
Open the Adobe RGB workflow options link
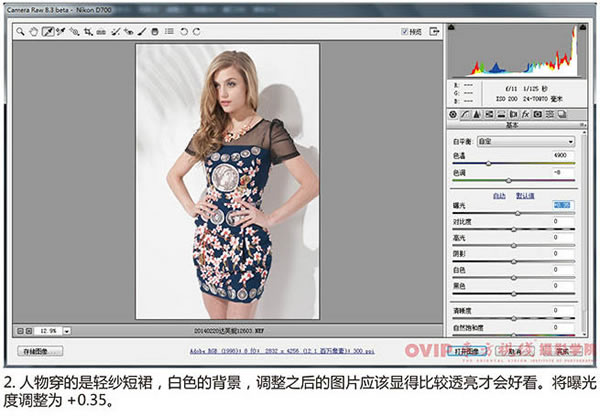point(282,351)
